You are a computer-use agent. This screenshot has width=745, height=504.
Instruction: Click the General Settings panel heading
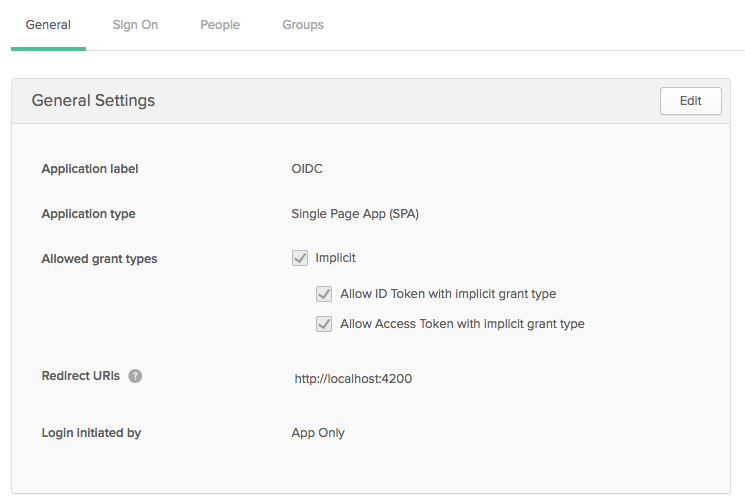tap(93, 101)
